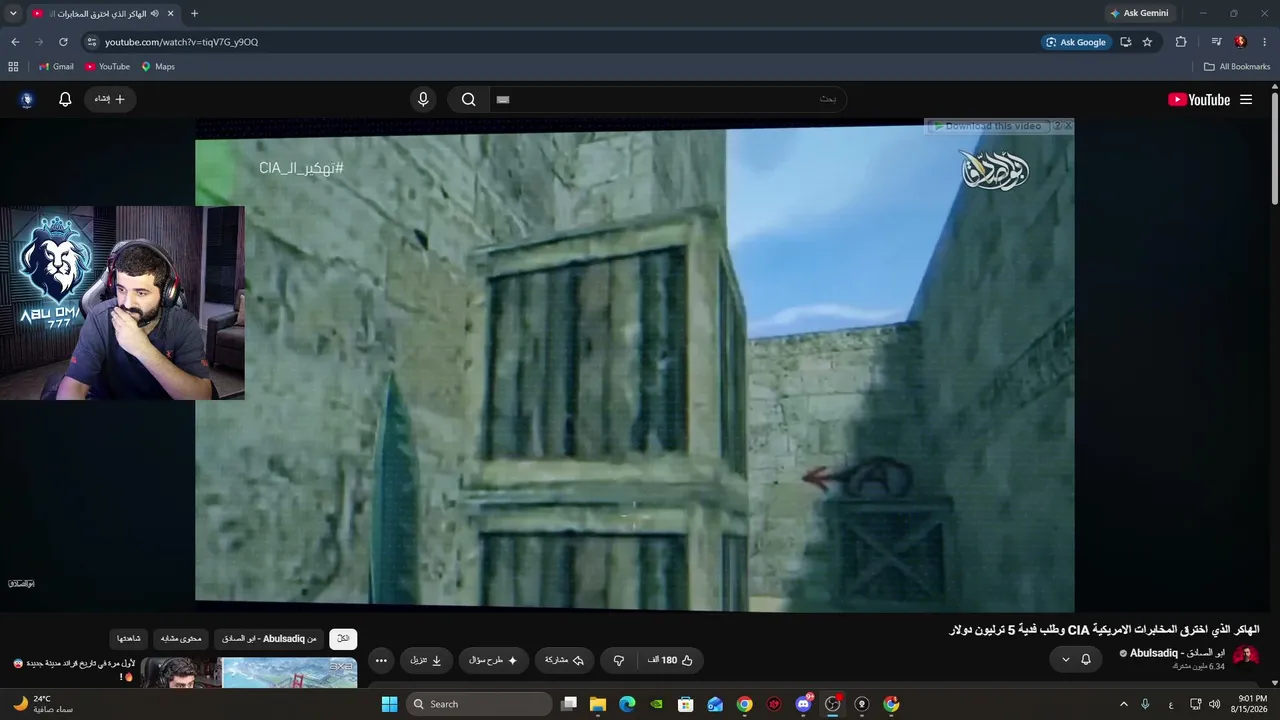The width and height of the screenshot is (1280, 720).
Task: Click the Ask Google lens button
Action: (1076, 42)
